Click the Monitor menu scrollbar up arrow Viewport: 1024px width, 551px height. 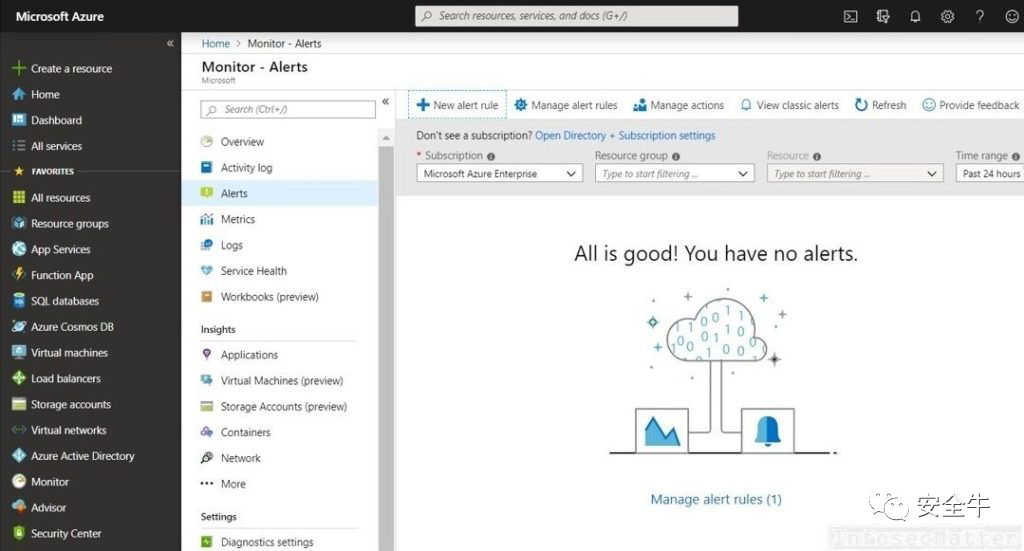386,138
